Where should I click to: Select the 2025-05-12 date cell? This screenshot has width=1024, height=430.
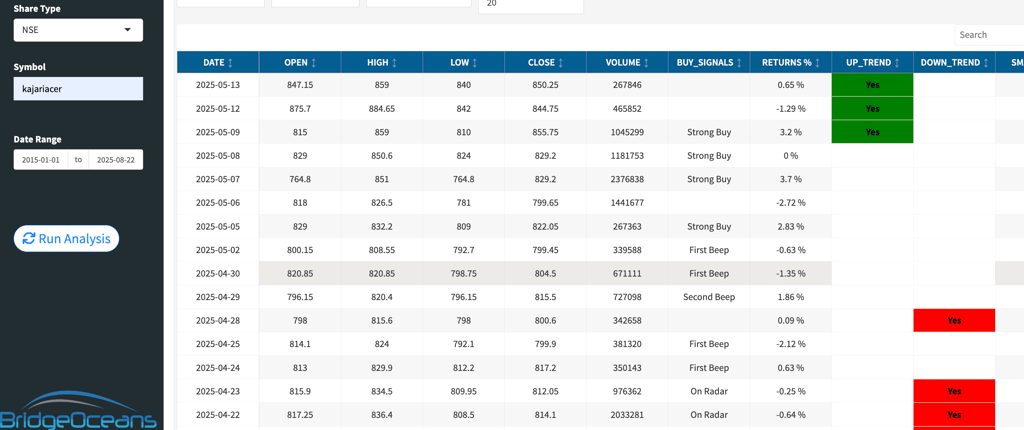tap(218, 108)
